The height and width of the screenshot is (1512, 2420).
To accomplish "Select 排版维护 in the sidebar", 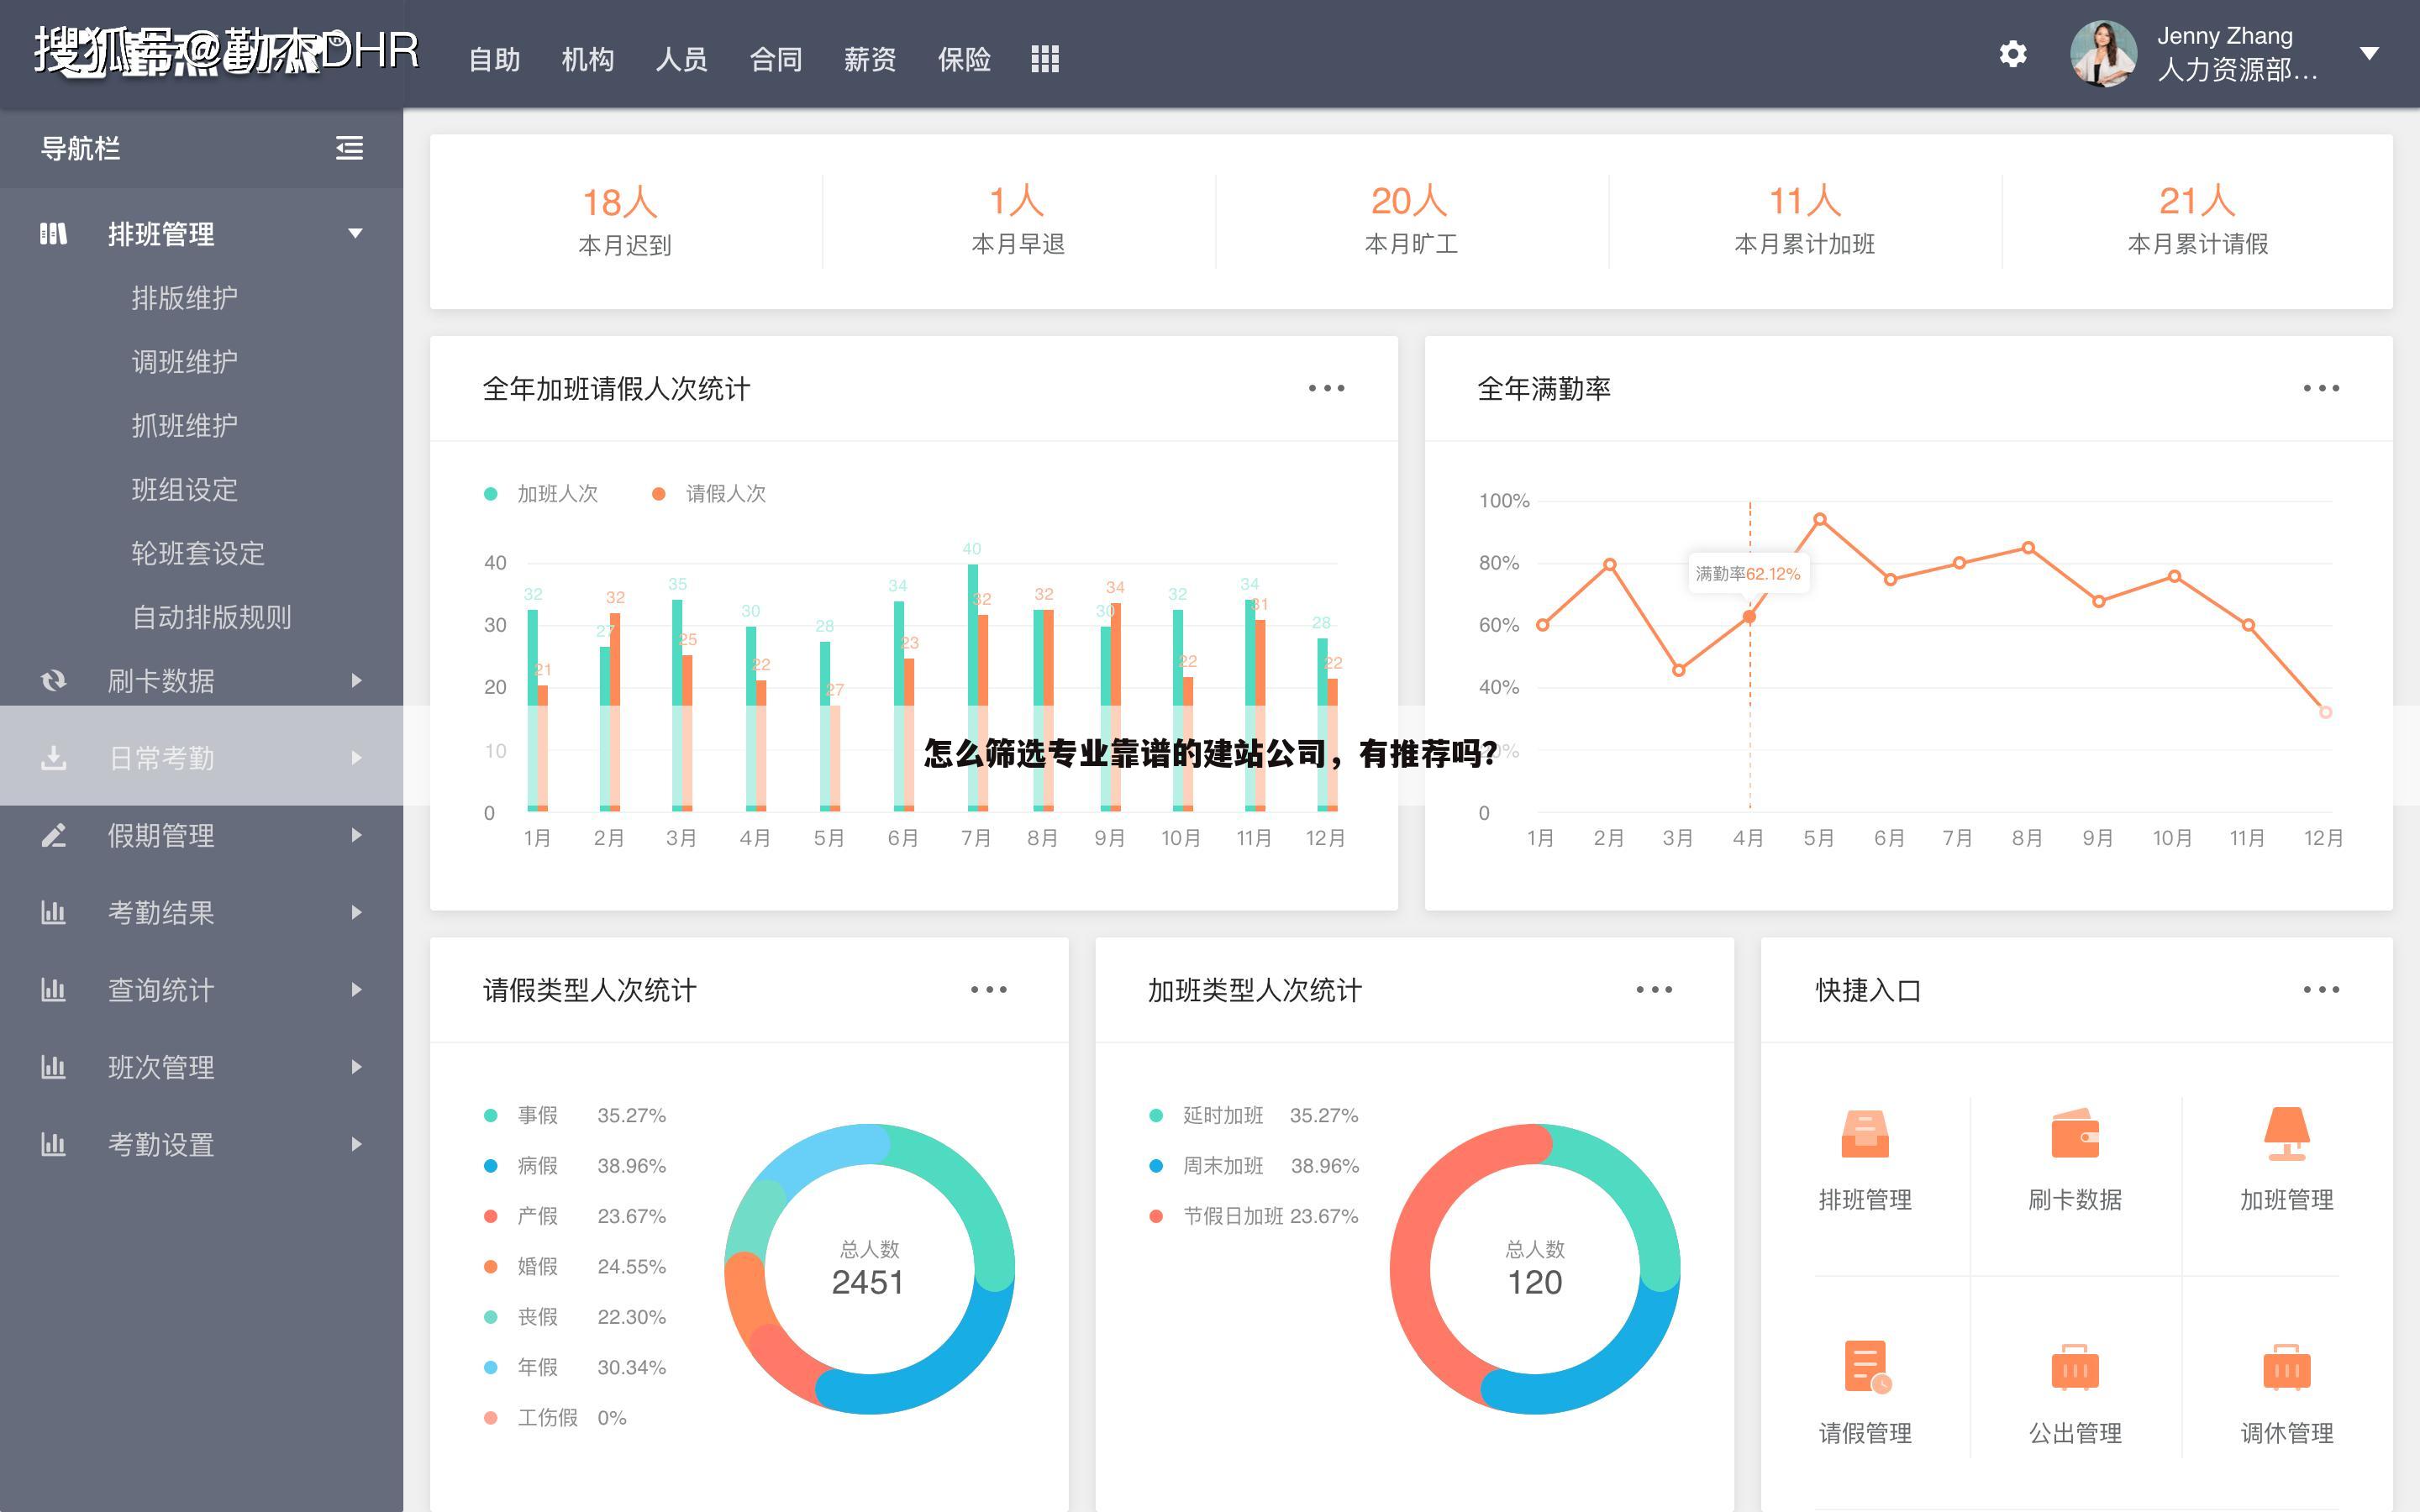I will click(185, 298).
